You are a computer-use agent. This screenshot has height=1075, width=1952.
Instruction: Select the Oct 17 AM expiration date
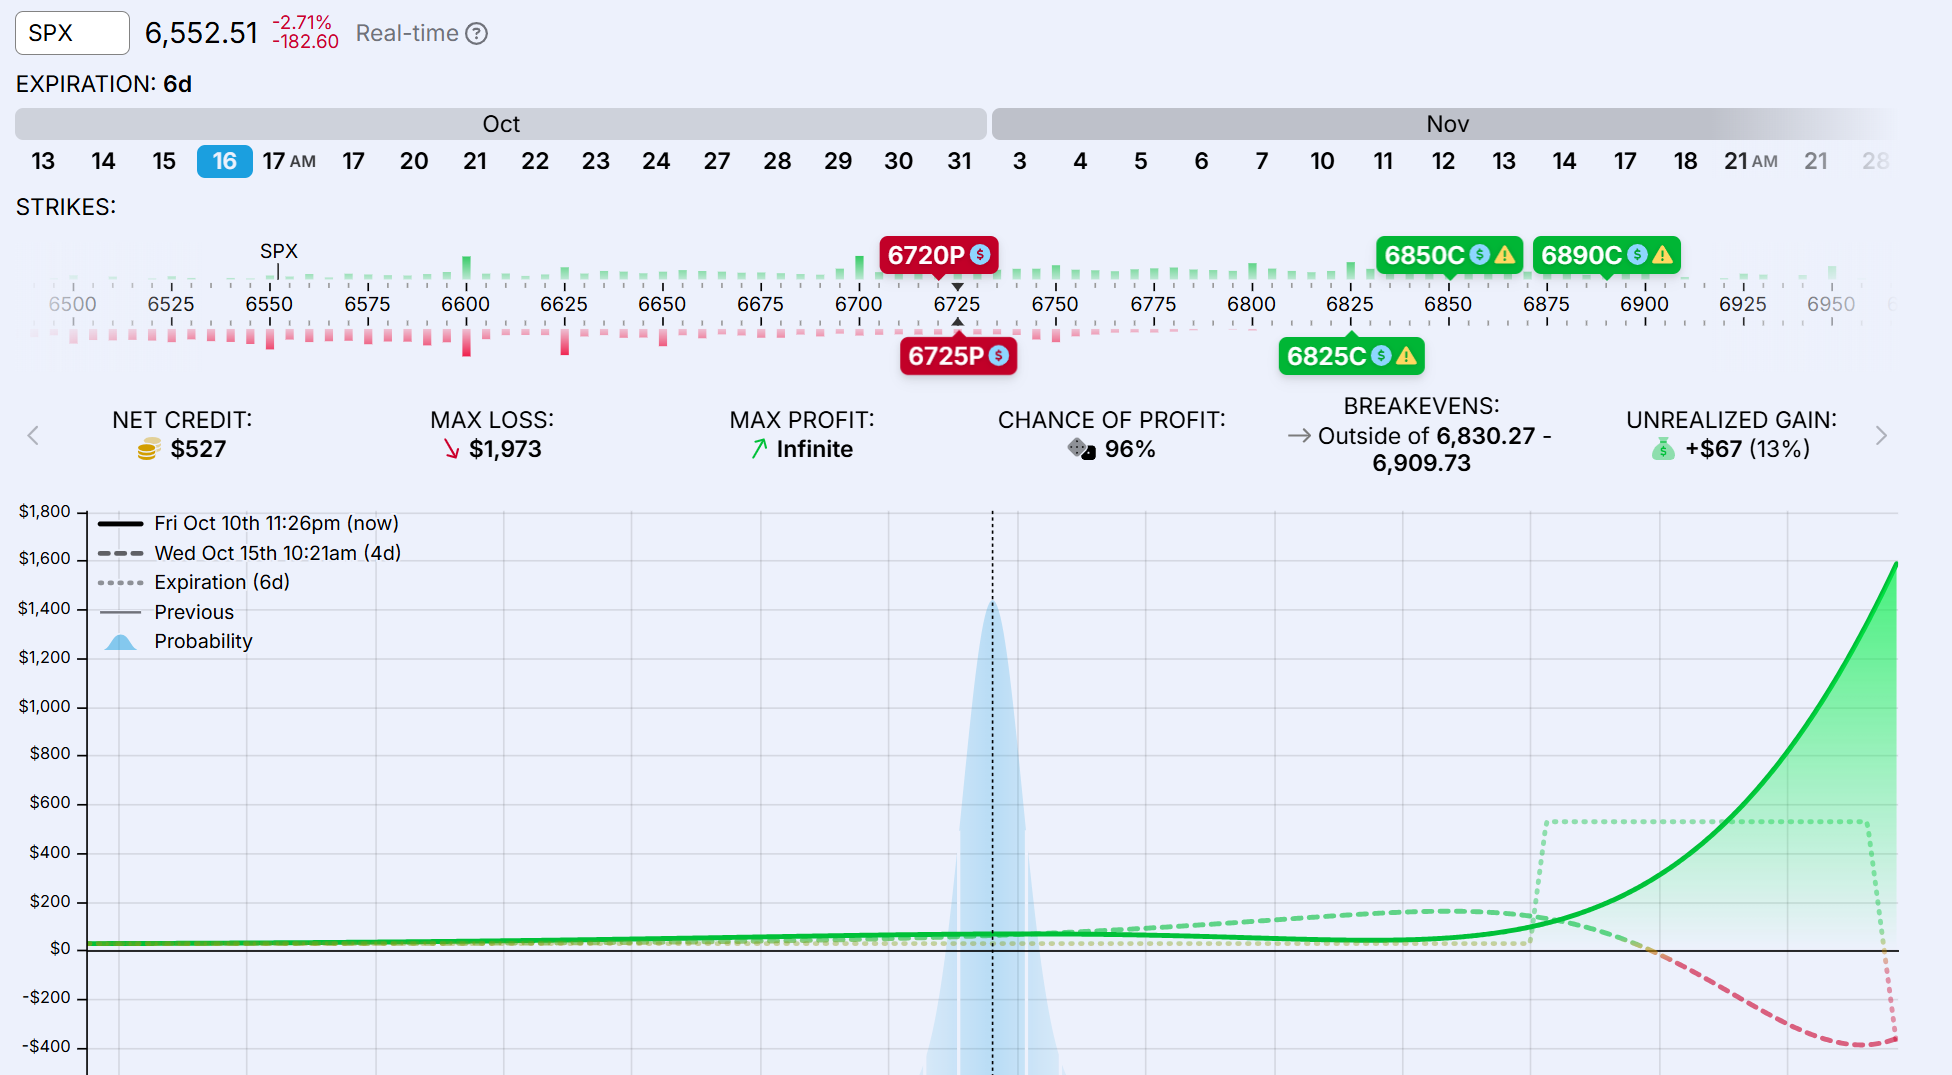pyautogui.click(x=288, y=161)
